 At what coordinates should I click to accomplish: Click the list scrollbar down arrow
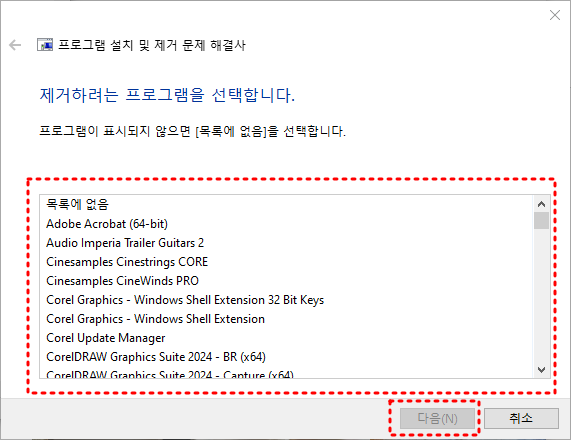(x=541, y=370)
